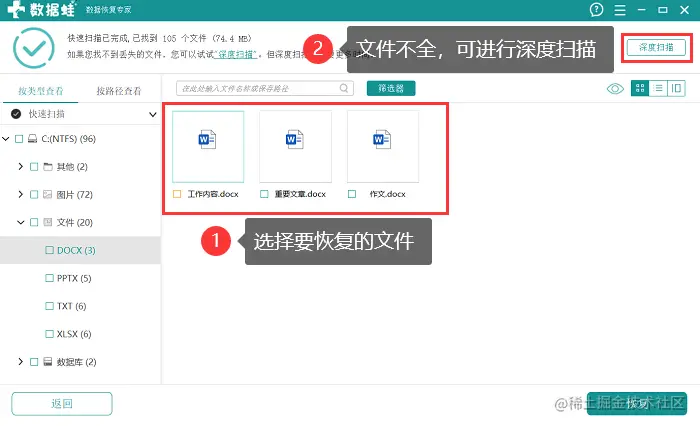Image resolution: width=700 pixels, height=426 pixels.
Task: Select the 作文.docx thumbnail
Action: click(383, 146)
